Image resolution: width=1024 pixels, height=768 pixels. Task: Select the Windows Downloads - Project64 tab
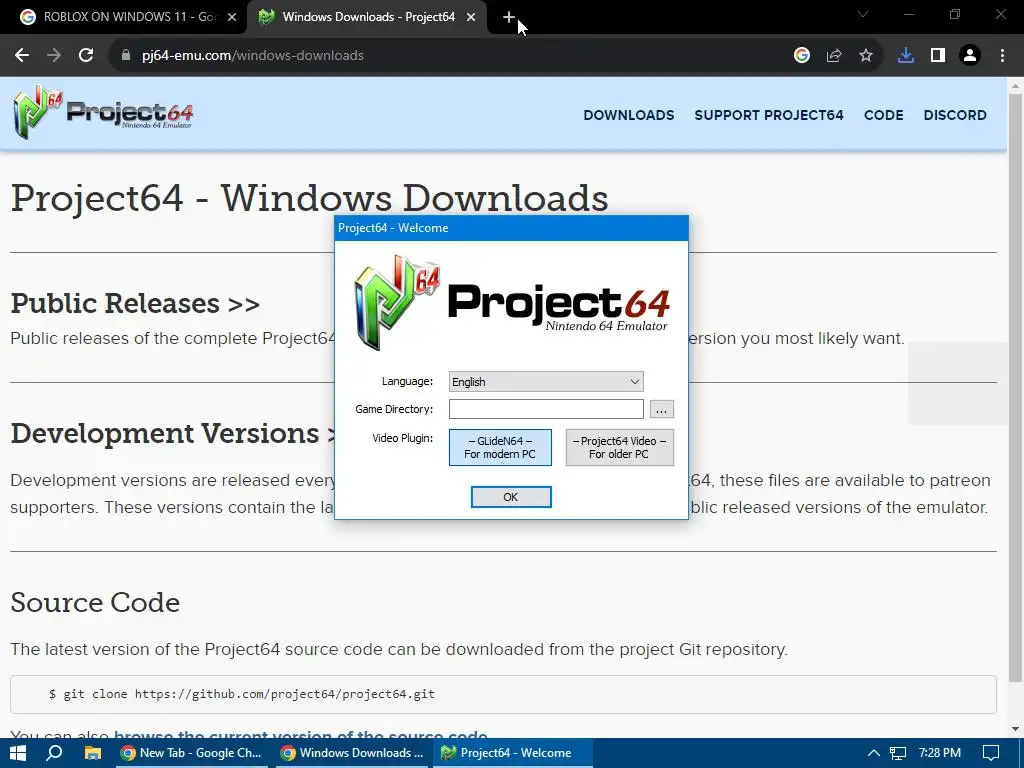[367, 18]
